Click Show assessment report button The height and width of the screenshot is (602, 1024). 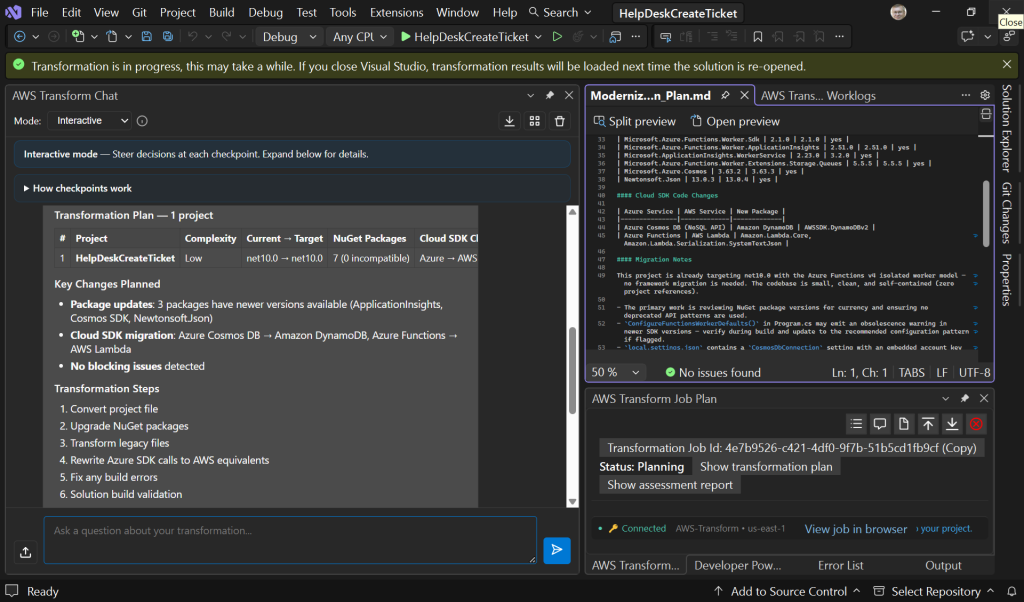(x=669, y=484)
